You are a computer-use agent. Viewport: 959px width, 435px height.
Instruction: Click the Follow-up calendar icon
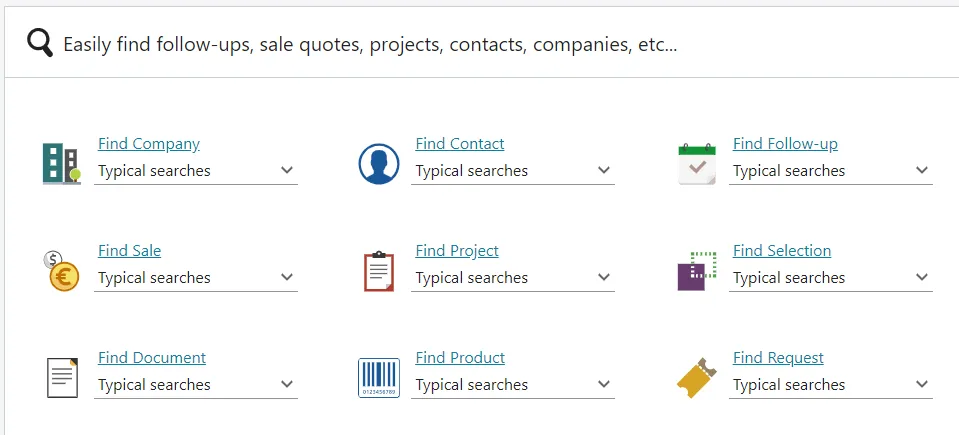[x=697, y=164]
